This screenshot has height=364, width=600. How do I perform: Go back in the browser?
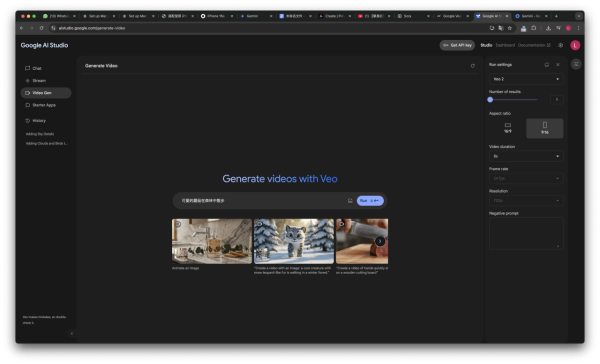[x=21, y=28]
